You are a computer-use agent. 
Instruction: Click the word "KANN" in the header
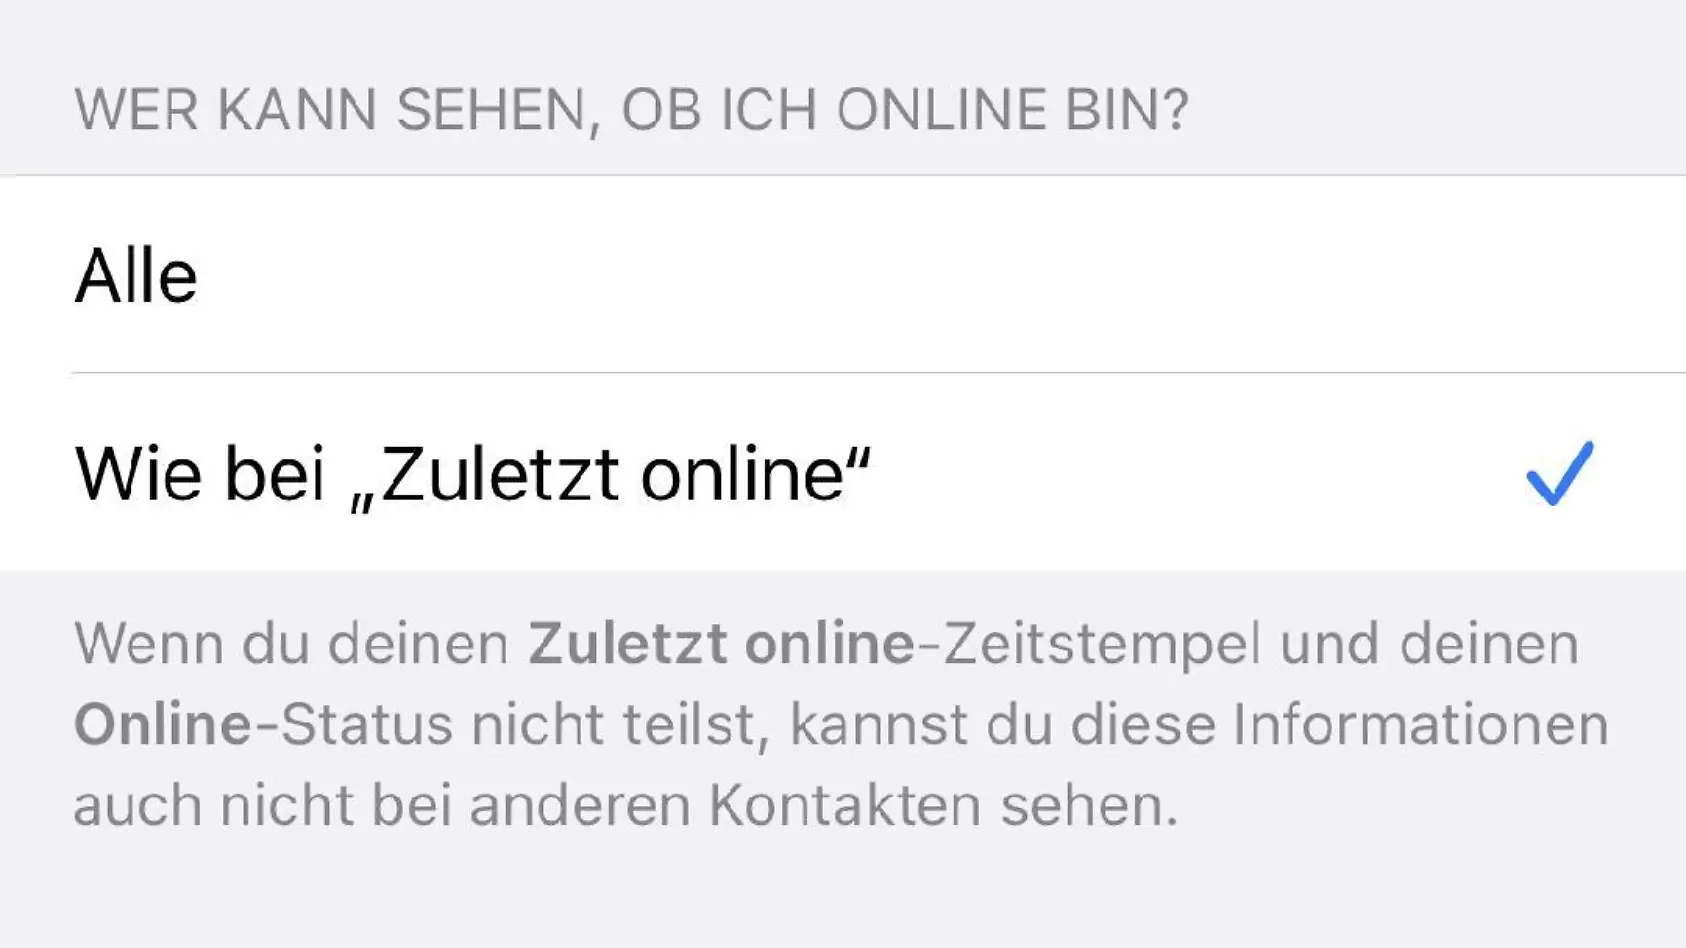point(297,109)
